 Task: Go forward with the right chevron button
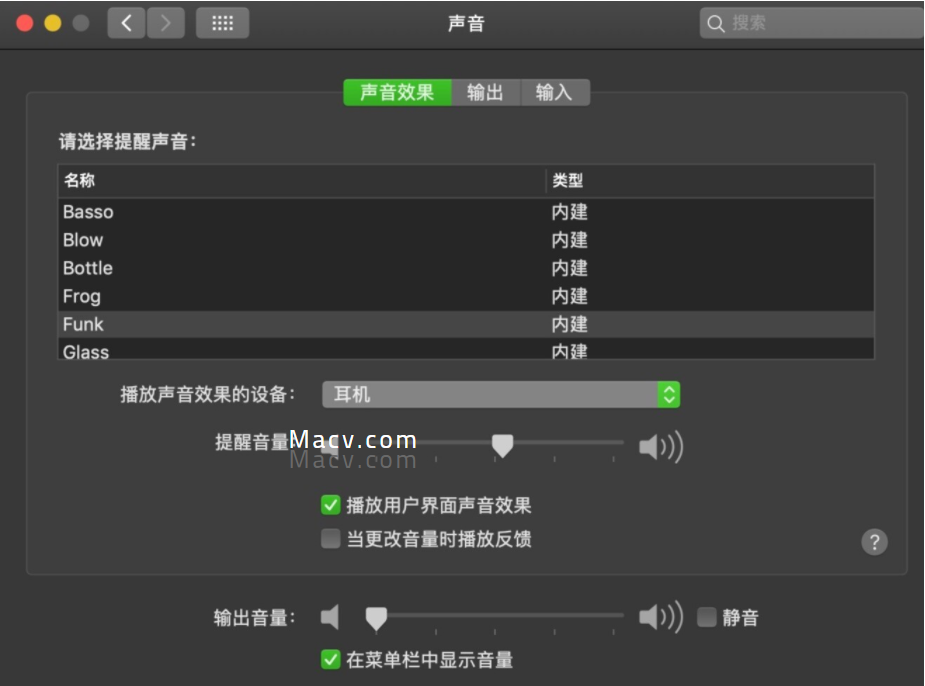click(166, 24)
